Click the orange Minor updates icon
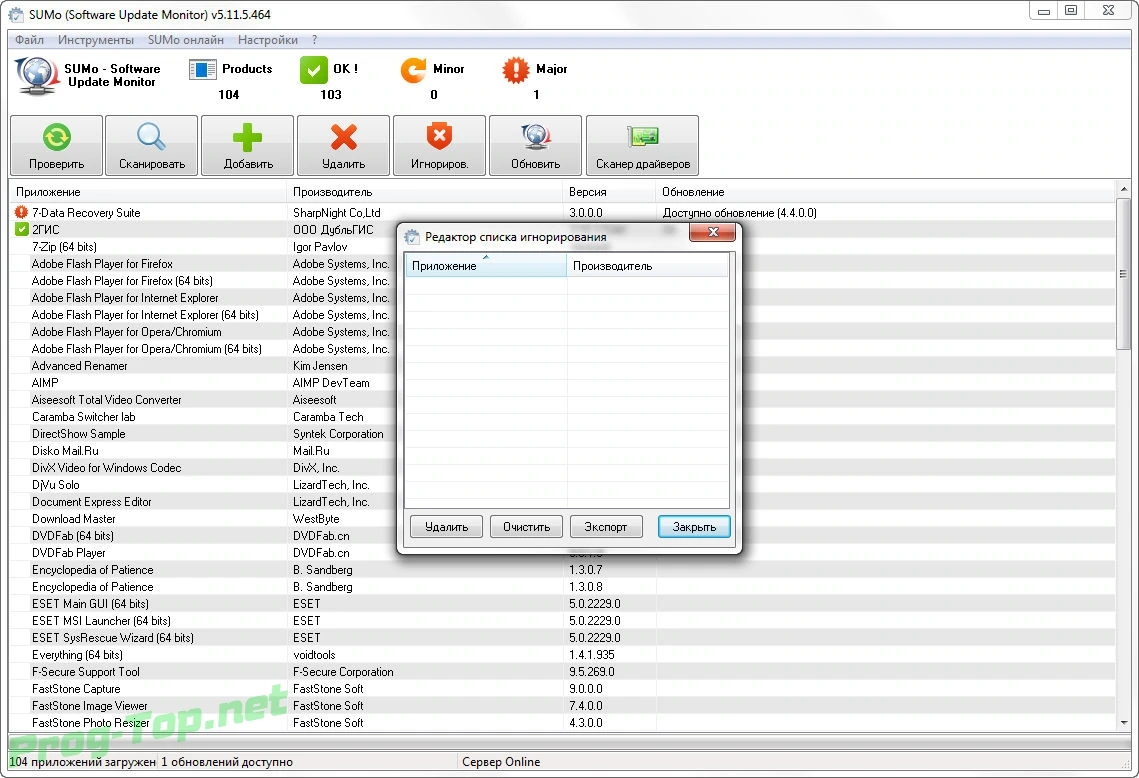Screen dimensions: 1139x778 coord(413,70)
